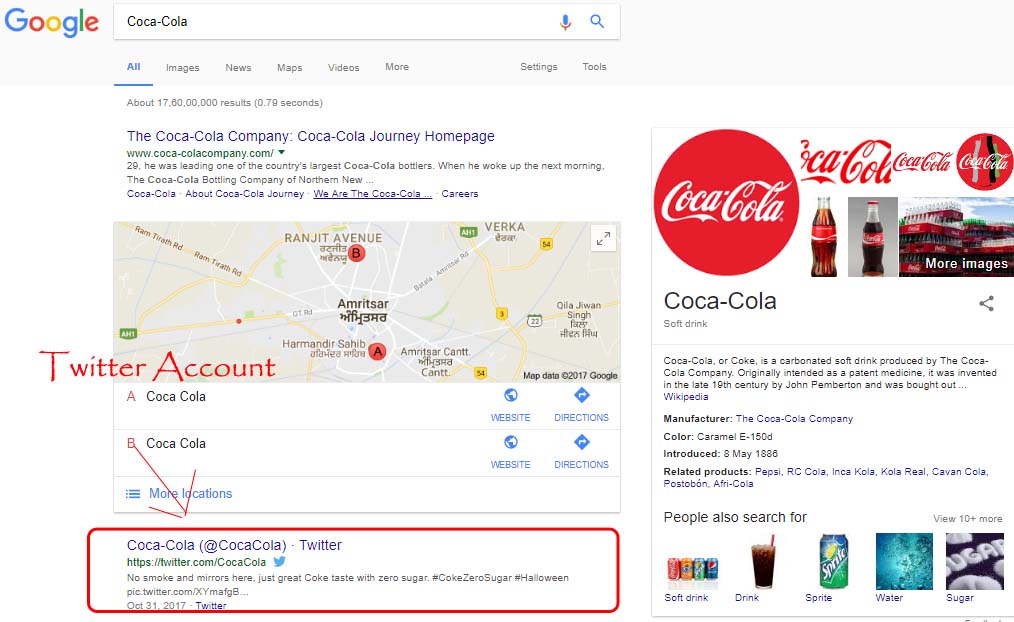This screenshot has width=1014, height=622.
Task: Get directions to location A Coca Cola
Action: click(x=581, y=403)
